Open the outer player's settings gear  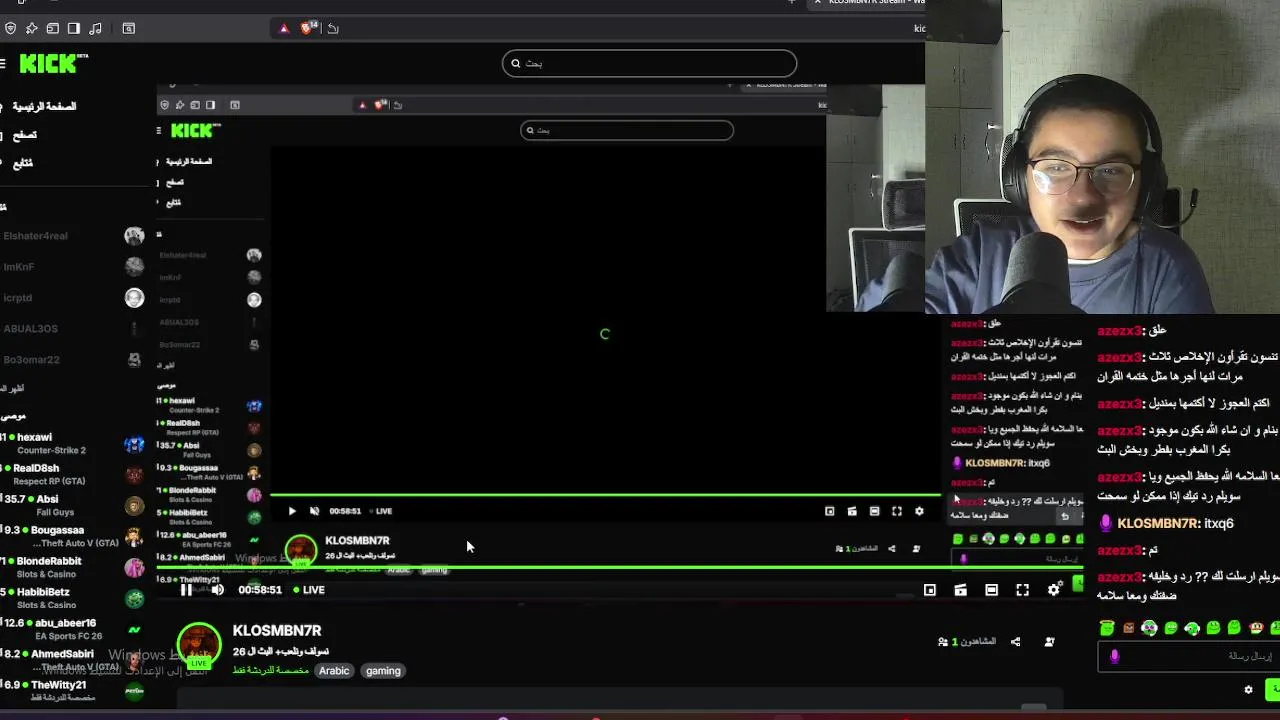tap(1053, 590)
